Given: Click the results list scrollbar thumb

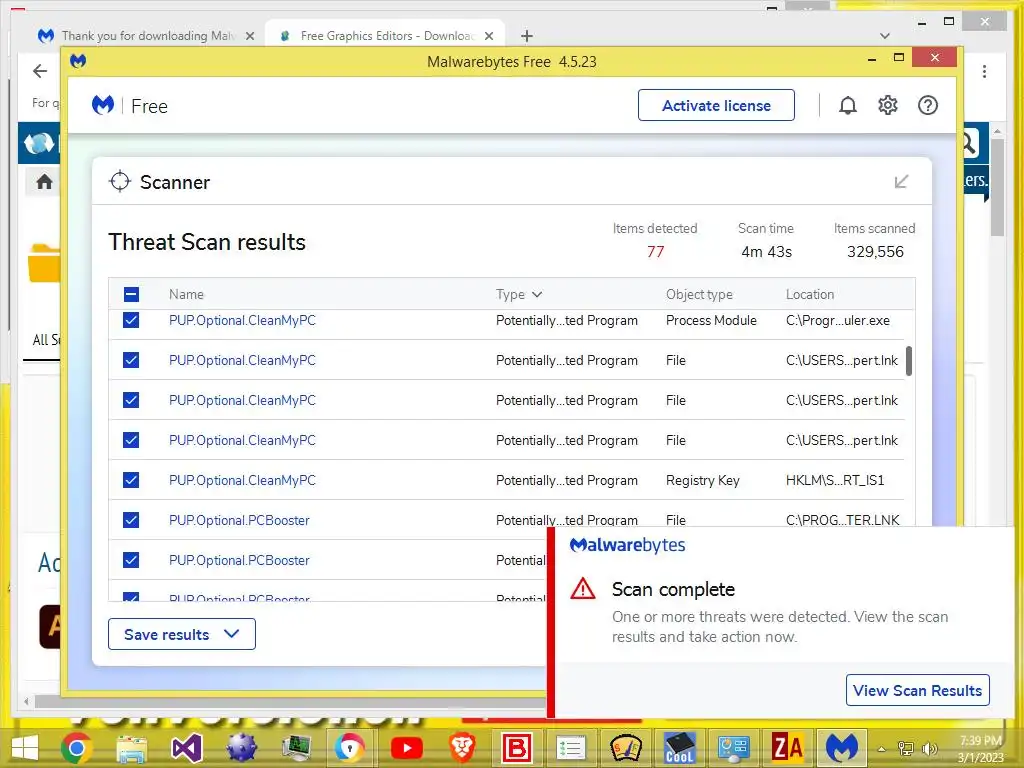Looking at the screenshot, I should coord(909,361).
